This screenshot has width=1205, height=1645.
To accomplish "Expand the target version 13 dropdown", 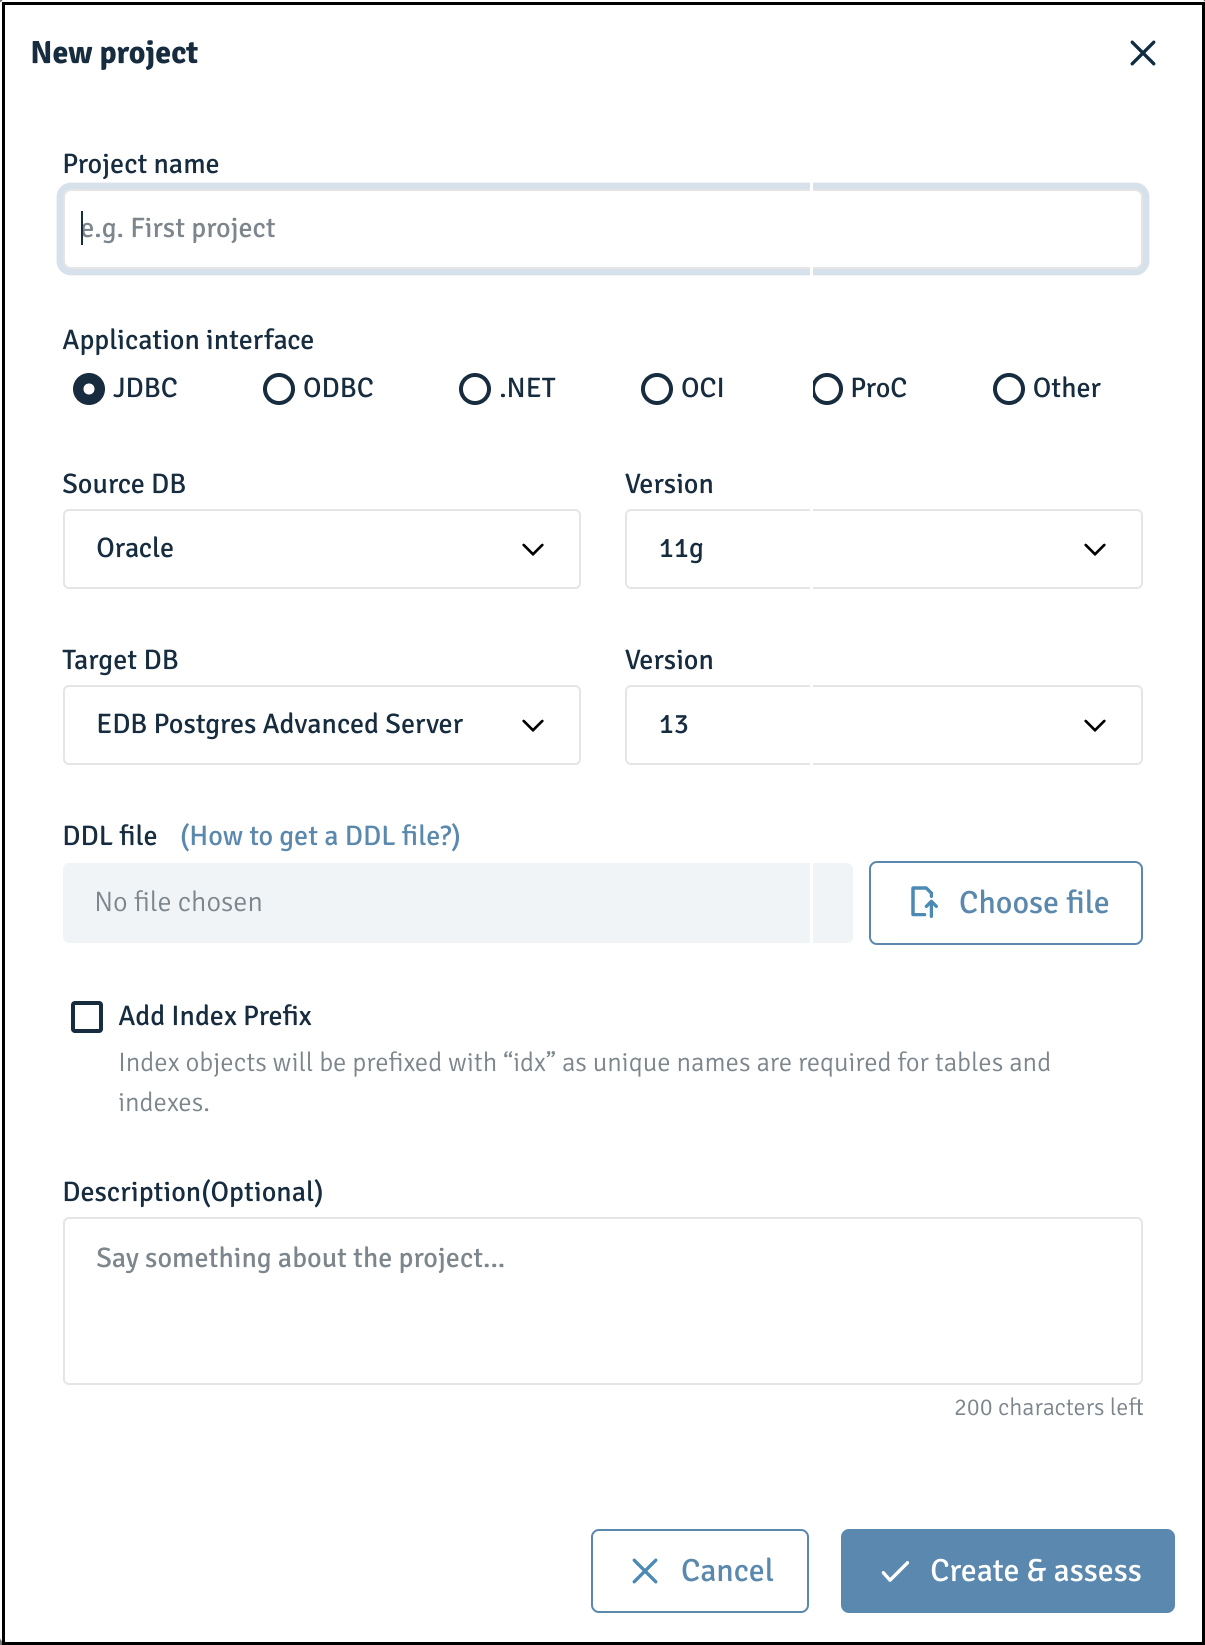I will 884,725.
